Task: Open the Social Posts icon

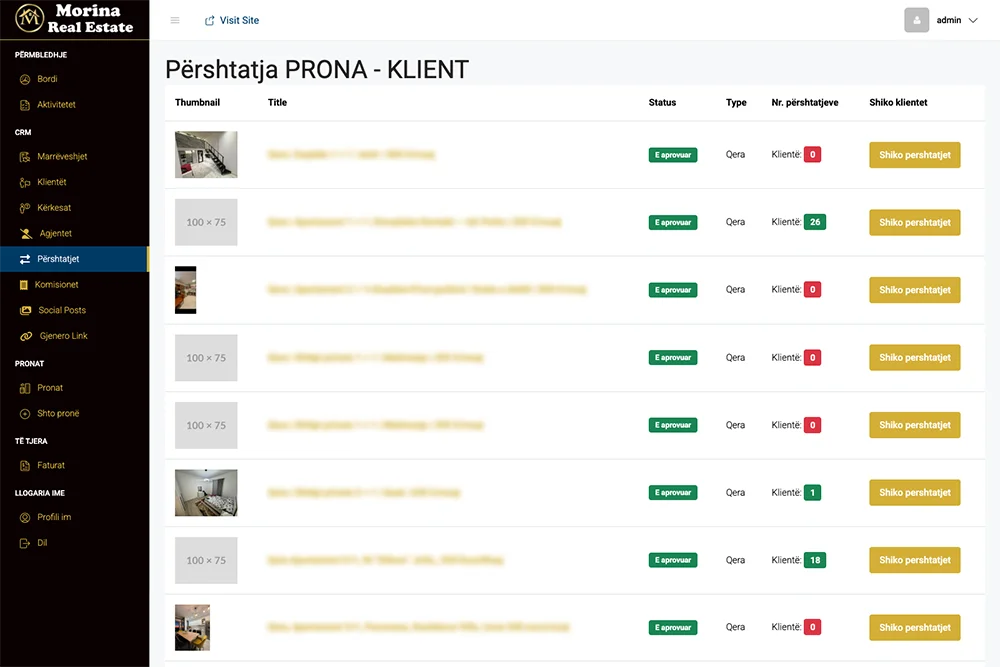Action: point(26,311)
